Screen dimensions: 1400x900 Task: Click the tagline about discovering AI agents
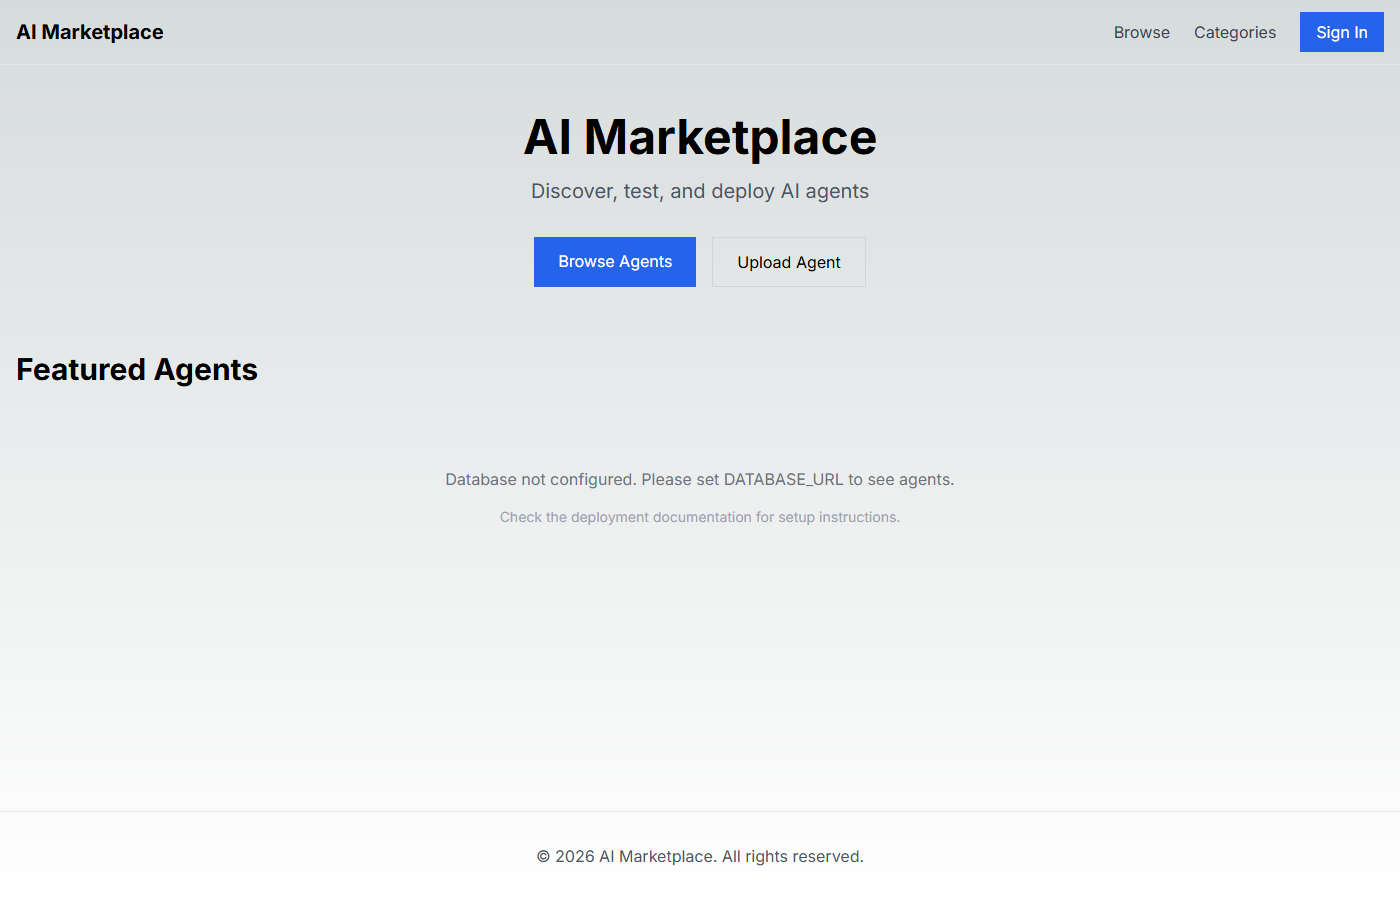[700, 190]
